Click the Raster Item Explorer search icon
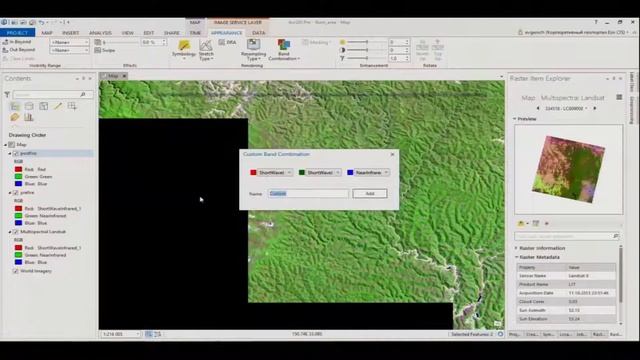This screenshot has width=640, height=360. [x=616, y=236]
